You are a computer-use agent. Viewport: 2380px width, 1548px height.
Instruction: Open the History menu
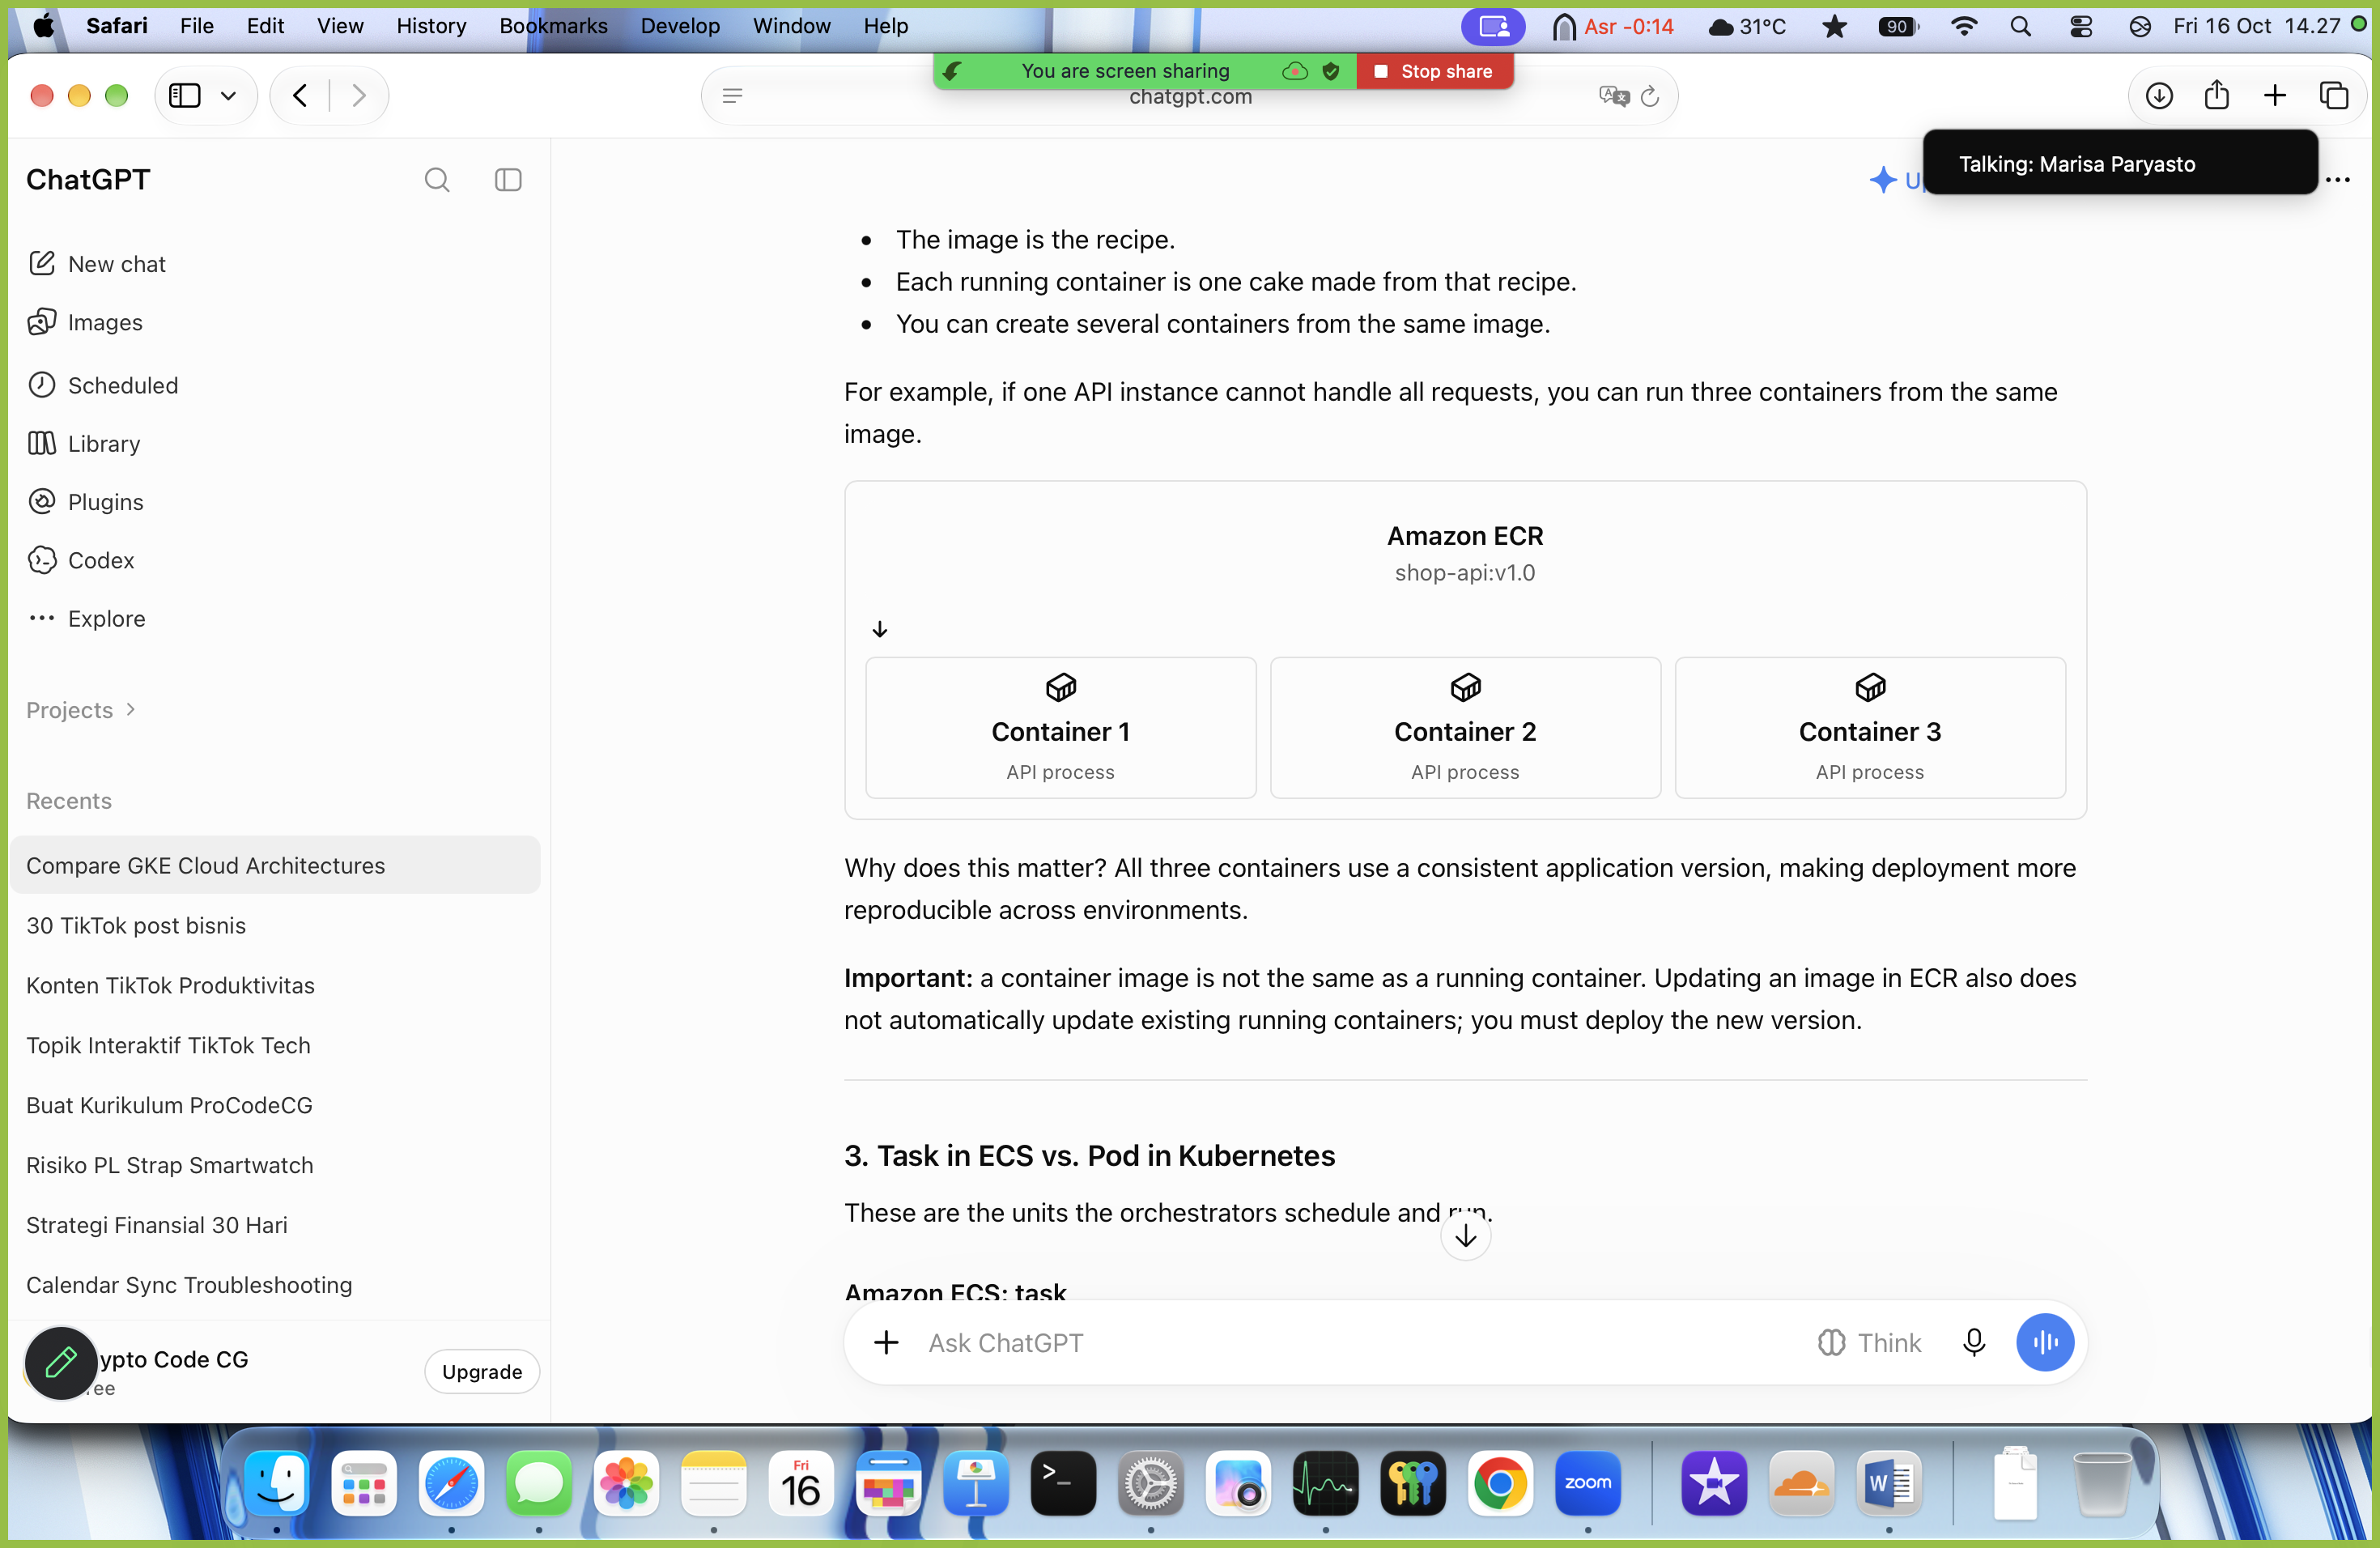(431, 26)
